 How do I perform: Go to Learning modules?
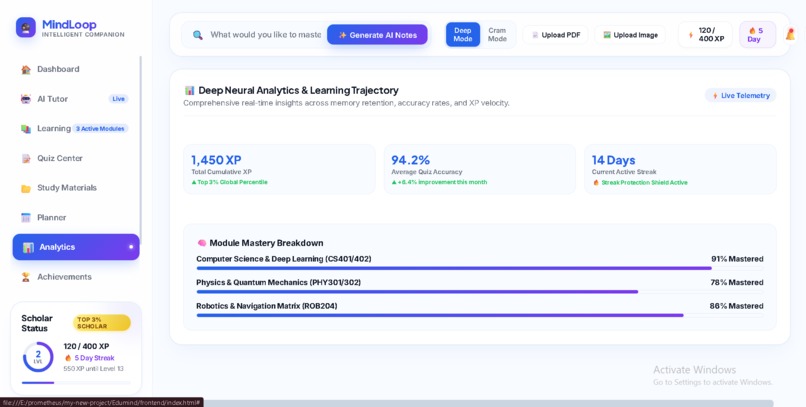click(x=76, y=129)
